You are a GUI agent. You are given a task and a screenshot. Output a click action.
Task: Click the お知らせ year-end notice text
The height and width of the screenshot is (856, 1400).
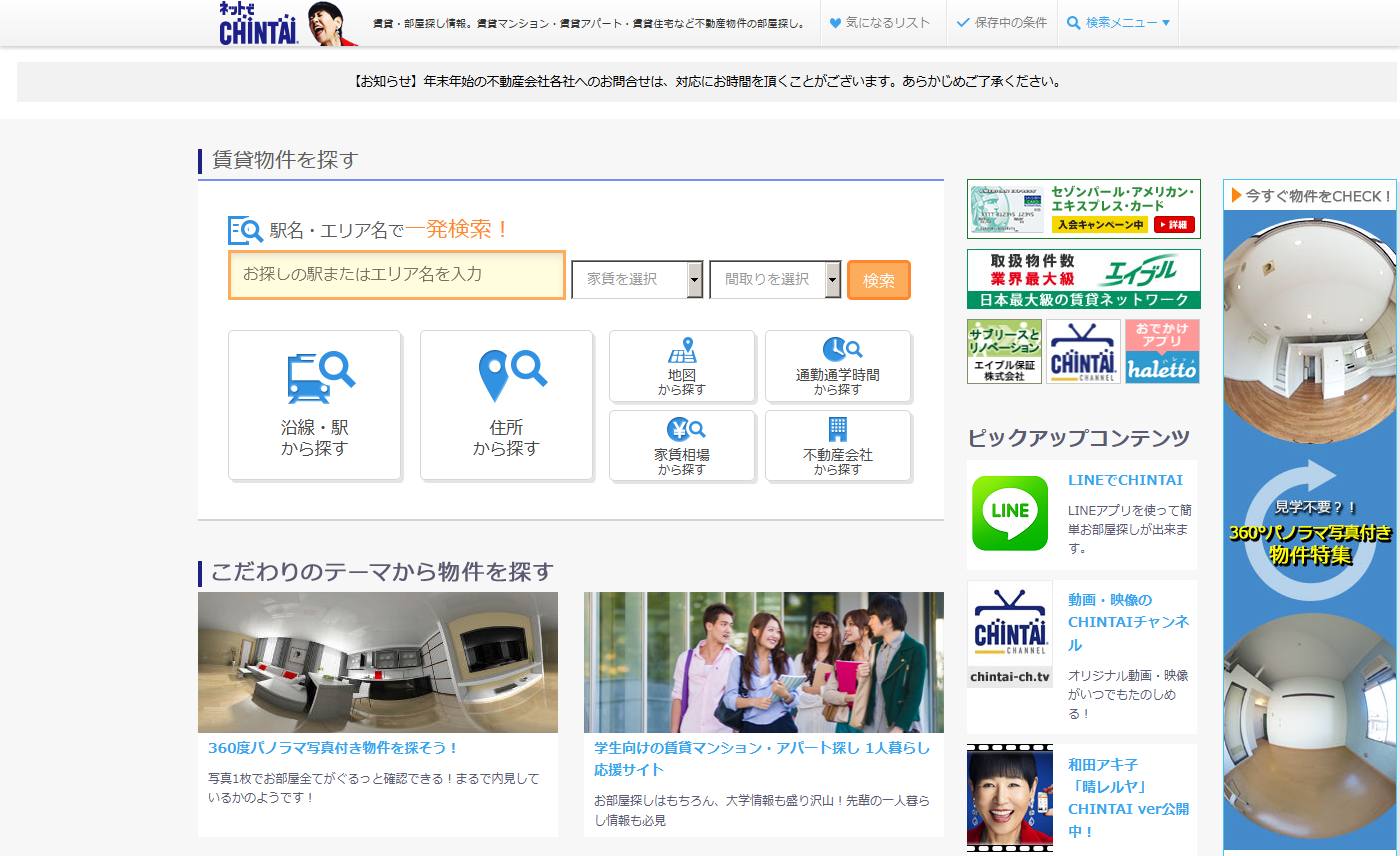coord(707,82)
